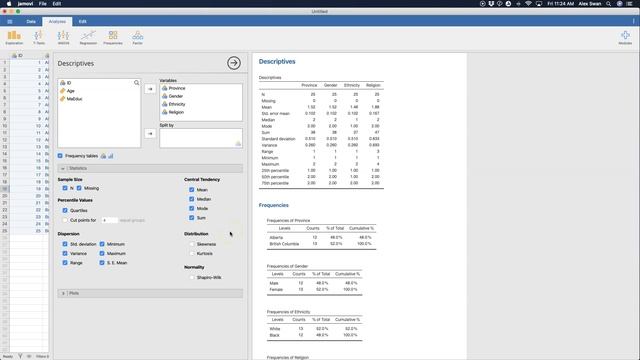Toggle the S. E. Mean checkbox
Image resolution: width=640 pixels, height=360 pixels.
coord(102,263)
